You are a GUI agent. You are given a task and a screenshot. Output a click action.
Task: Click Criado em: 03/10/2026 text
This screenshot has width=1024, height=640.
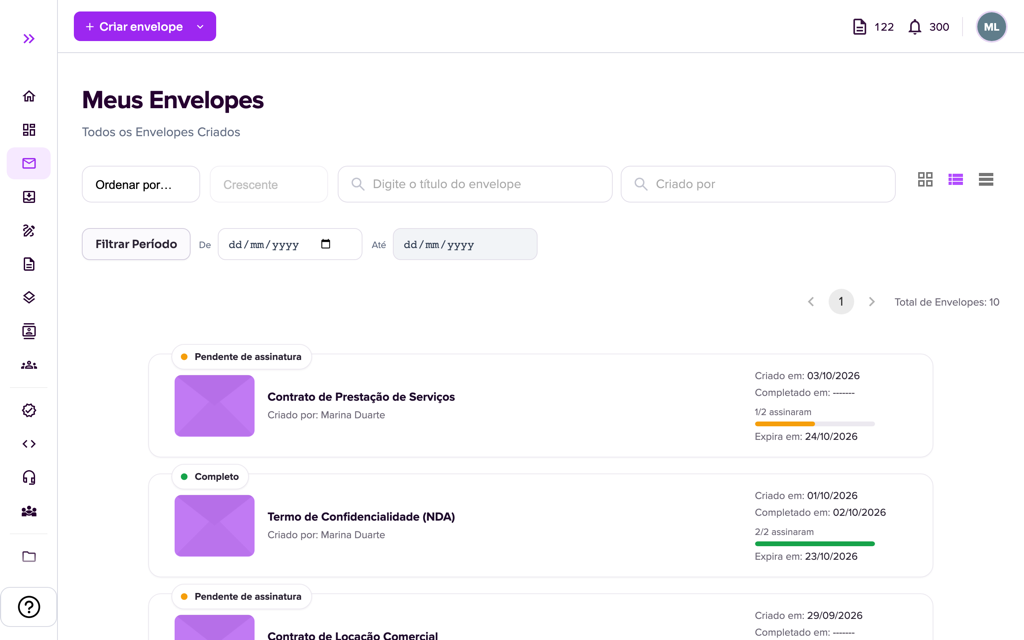(807, 376)
